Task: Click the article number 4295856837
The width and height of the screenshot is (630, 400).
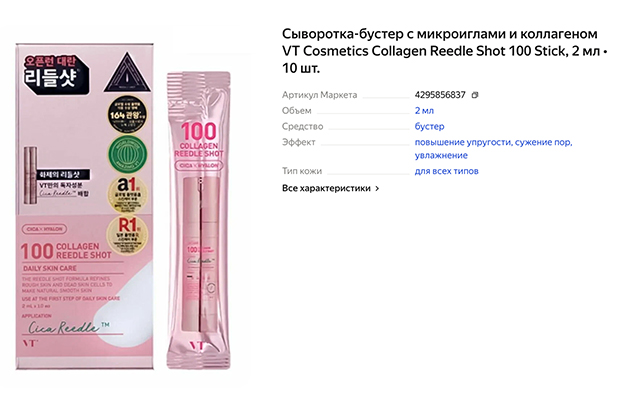Action: 440,95
